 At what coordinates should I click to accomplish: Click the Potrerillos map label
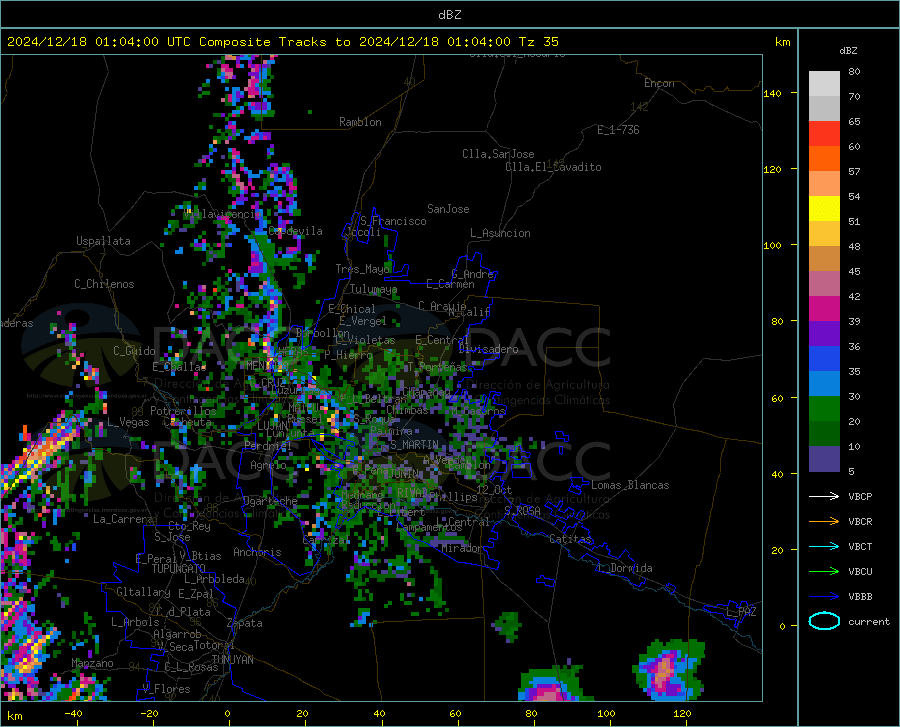(183, 411)
